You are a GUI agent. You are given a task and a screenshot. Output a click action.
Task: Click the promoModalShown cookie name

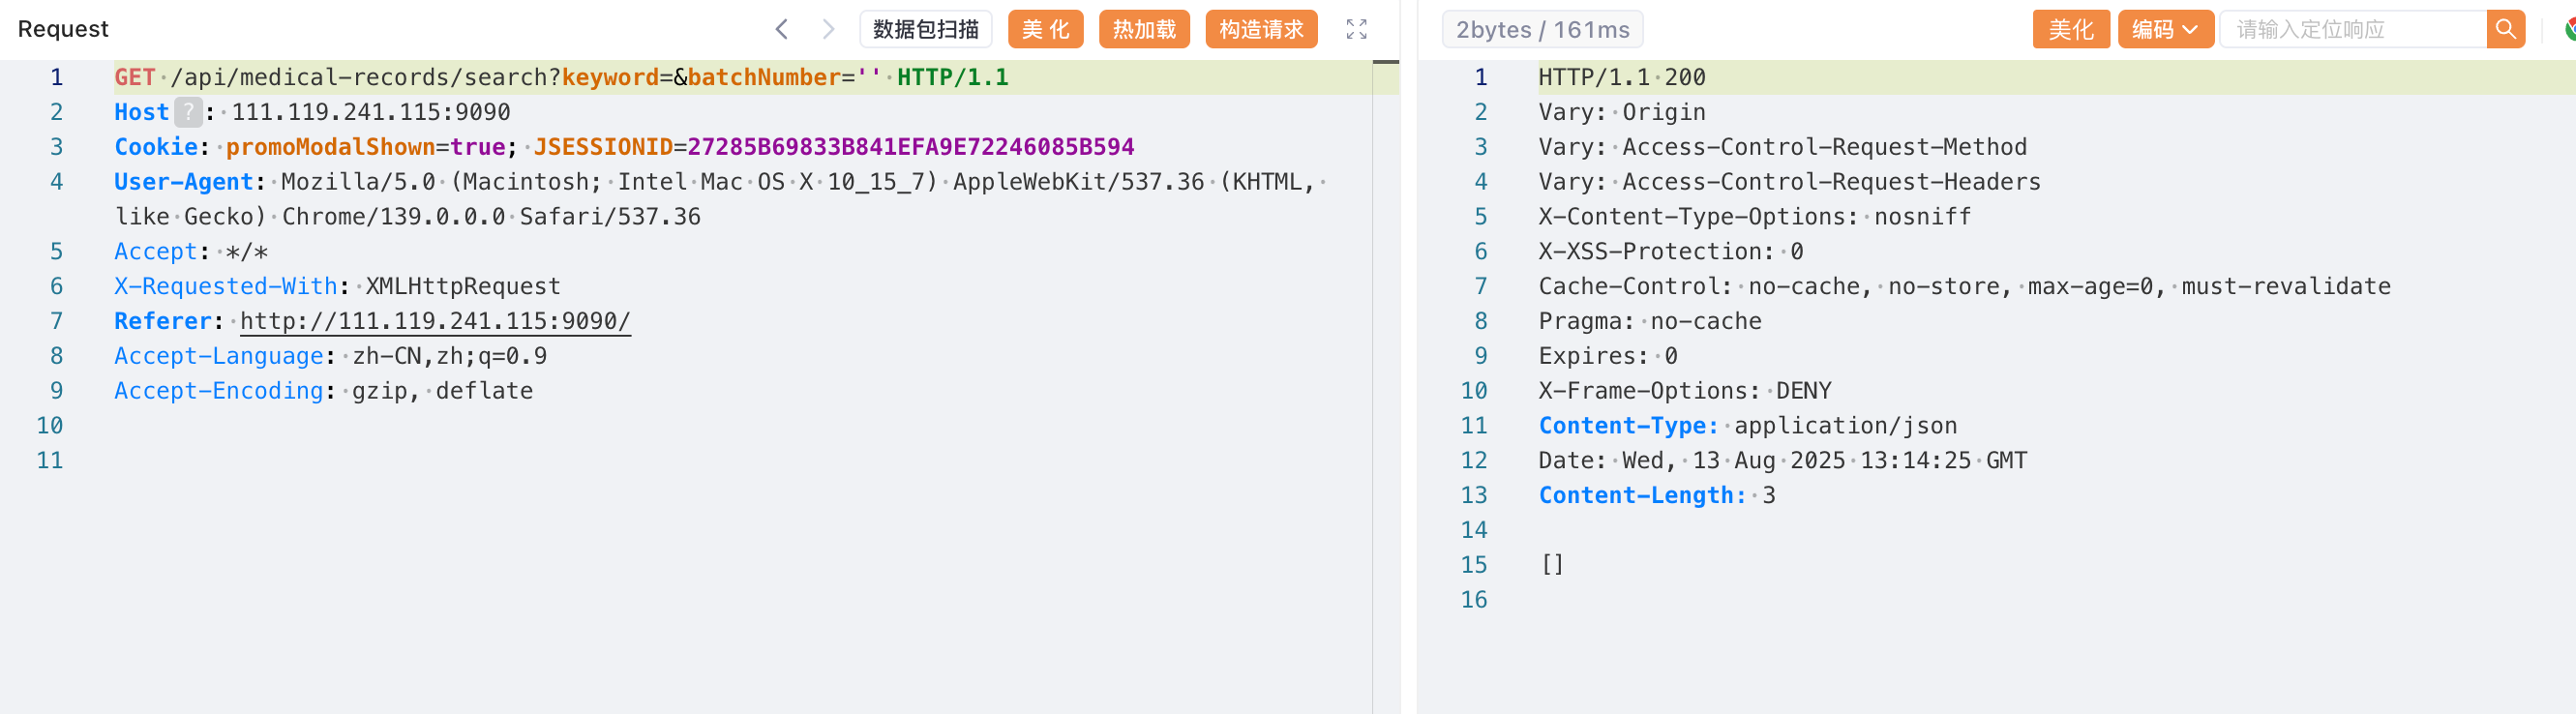(330, 147)
